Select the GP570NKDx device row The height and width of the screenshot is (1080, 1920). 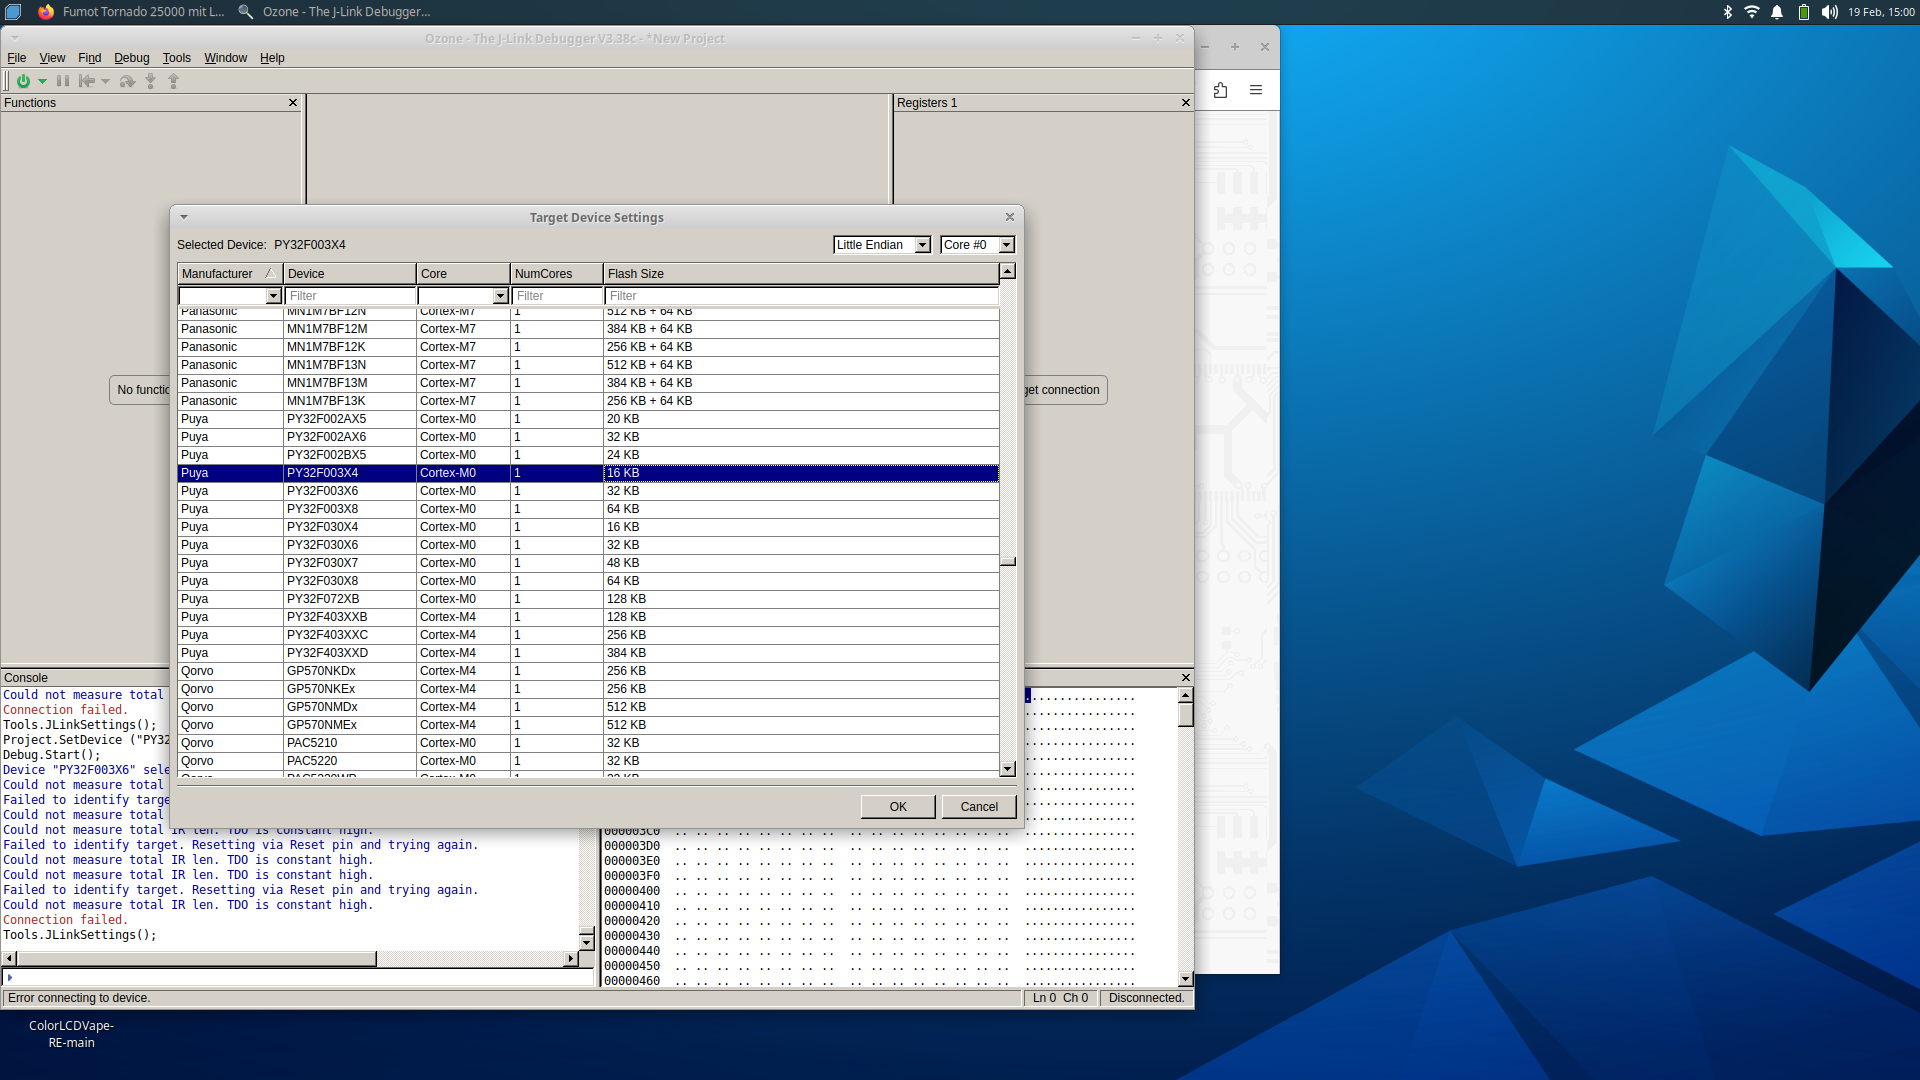click(588, 671)
